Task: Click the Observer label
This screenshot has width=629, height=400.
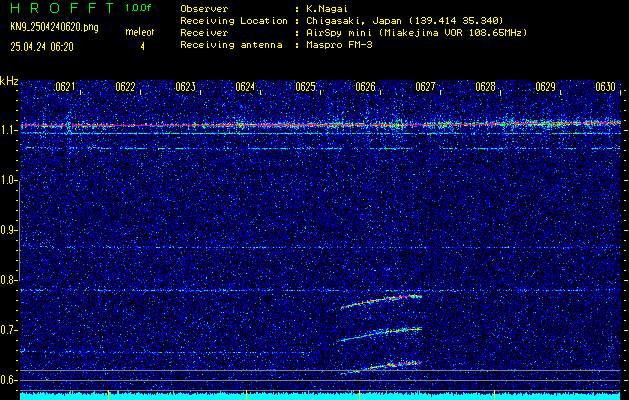Action: pyautogui.click(x=204, y=9)
